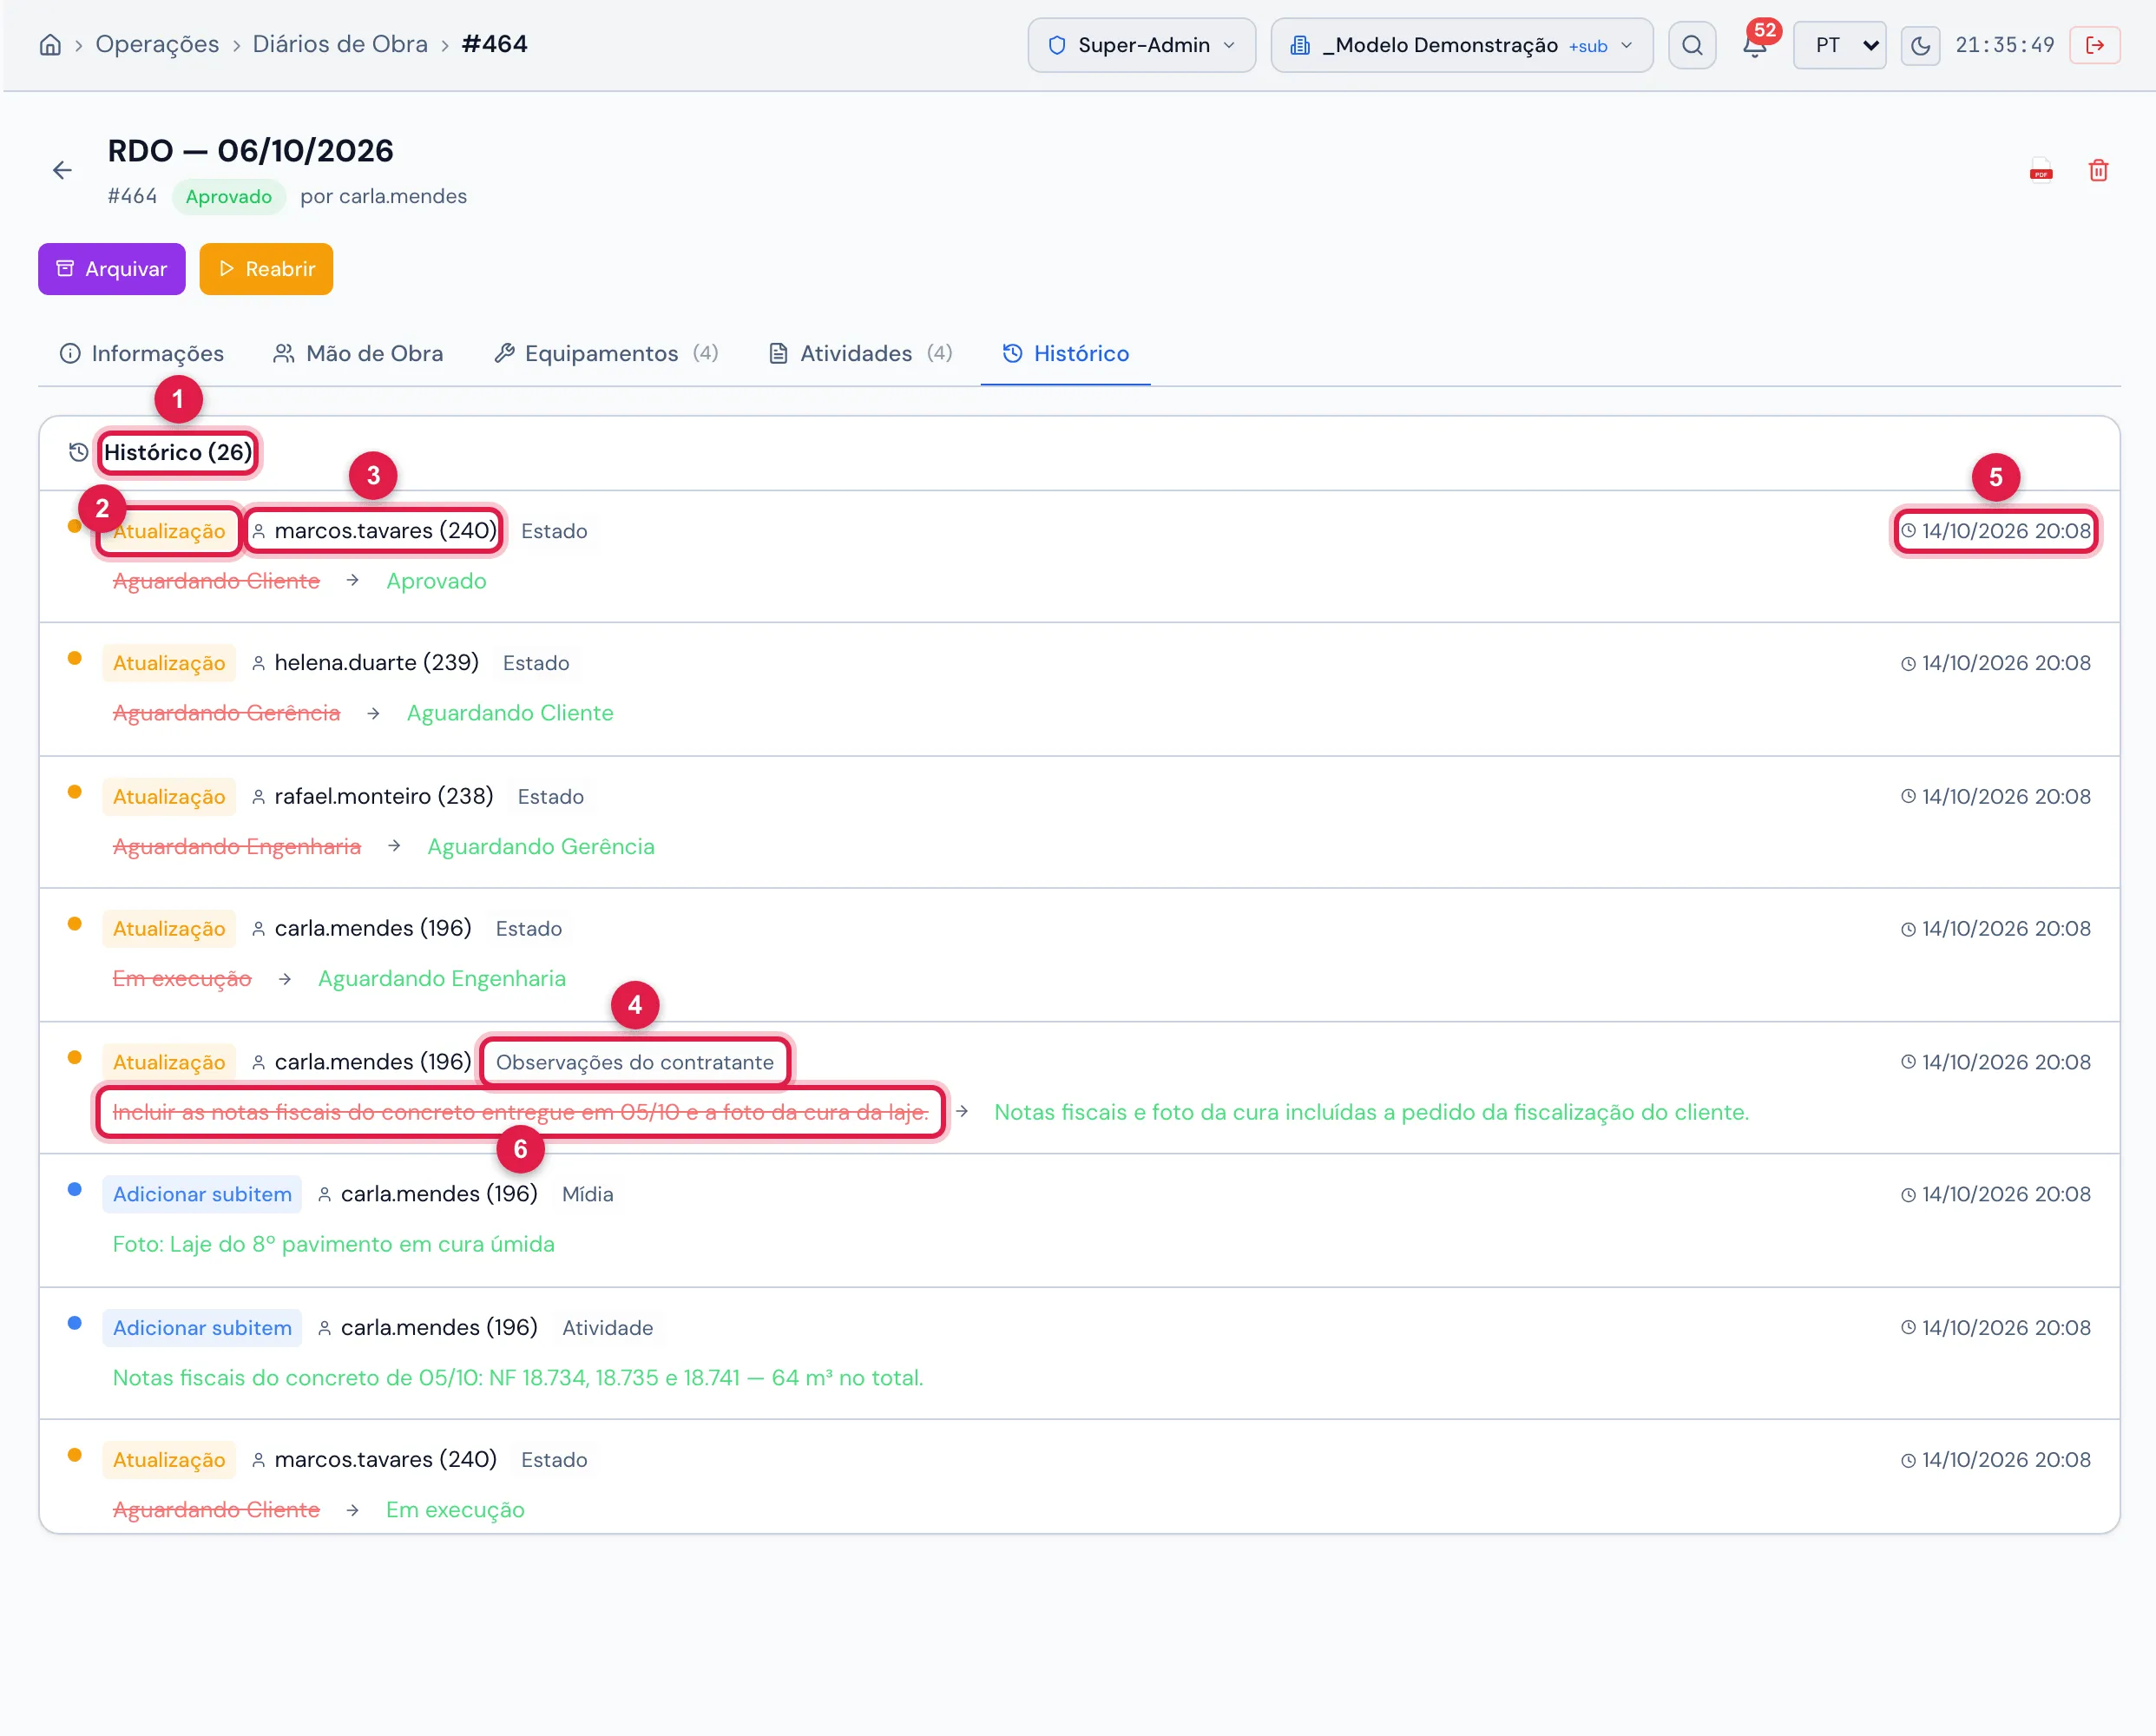
Task: Expand the _Modelo Demonstração company selector
Action: (x=1461, y=45)
